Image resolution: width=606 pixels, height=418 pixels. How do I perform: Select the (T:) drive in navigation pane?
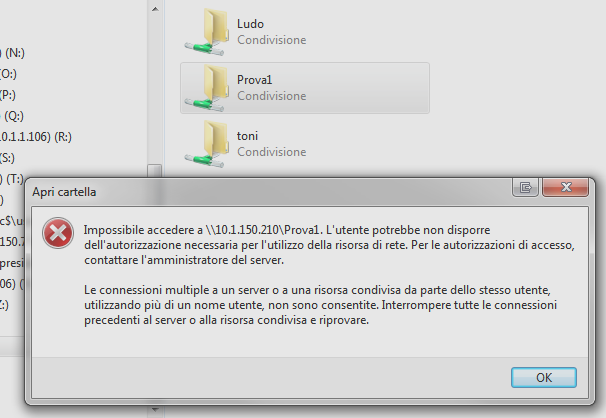pos(12,179)
